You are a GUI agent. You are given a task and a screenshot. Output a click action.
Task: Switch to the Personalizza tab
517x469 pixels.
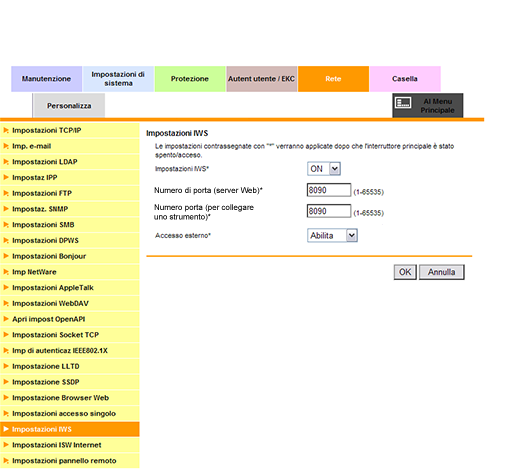pyautogui.click(x=69, y=106)
